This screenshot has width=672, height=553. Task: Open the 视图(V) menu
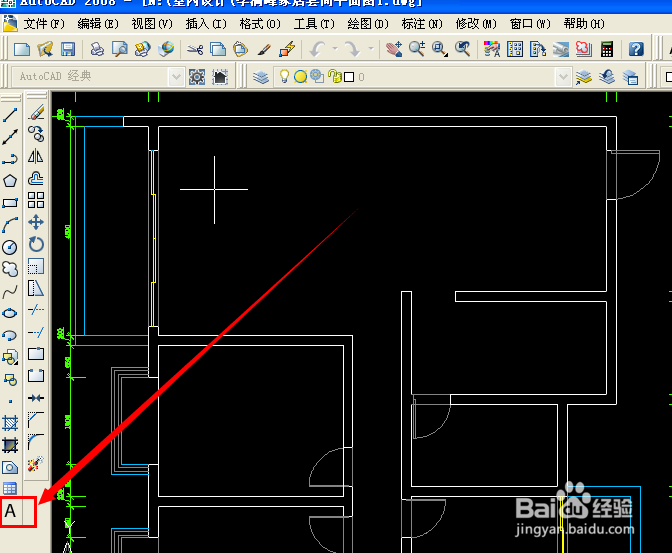pos(152,24)
